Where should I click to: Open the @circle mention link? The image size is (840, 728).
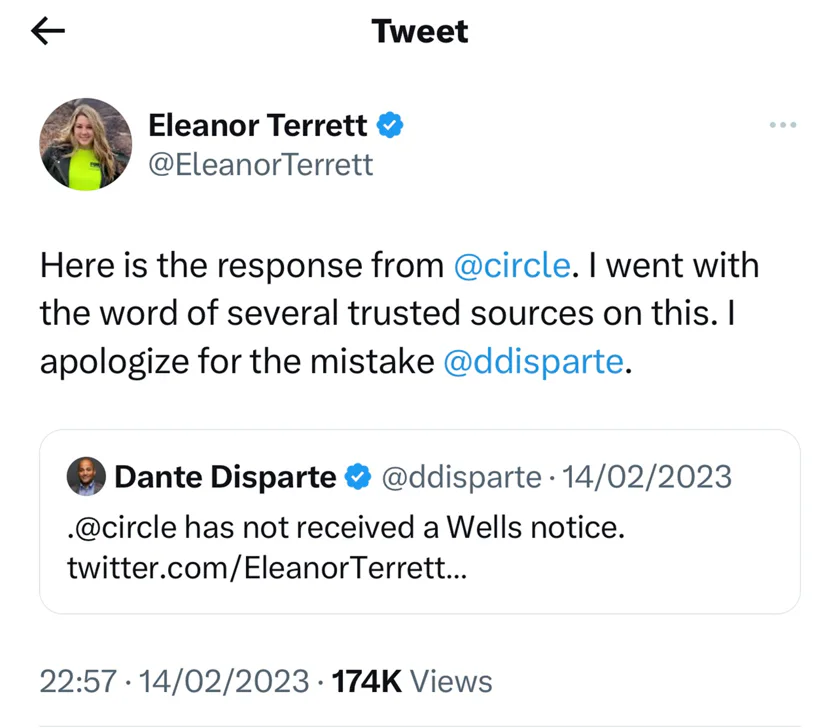pos(512,265)
